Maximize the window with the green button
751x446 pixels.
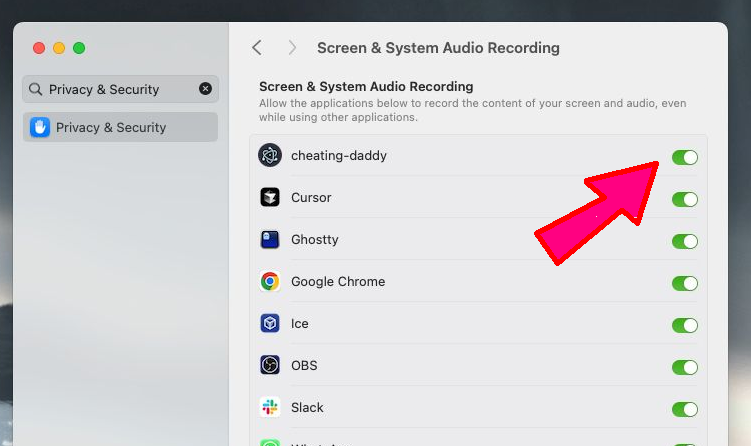point(79,48)
